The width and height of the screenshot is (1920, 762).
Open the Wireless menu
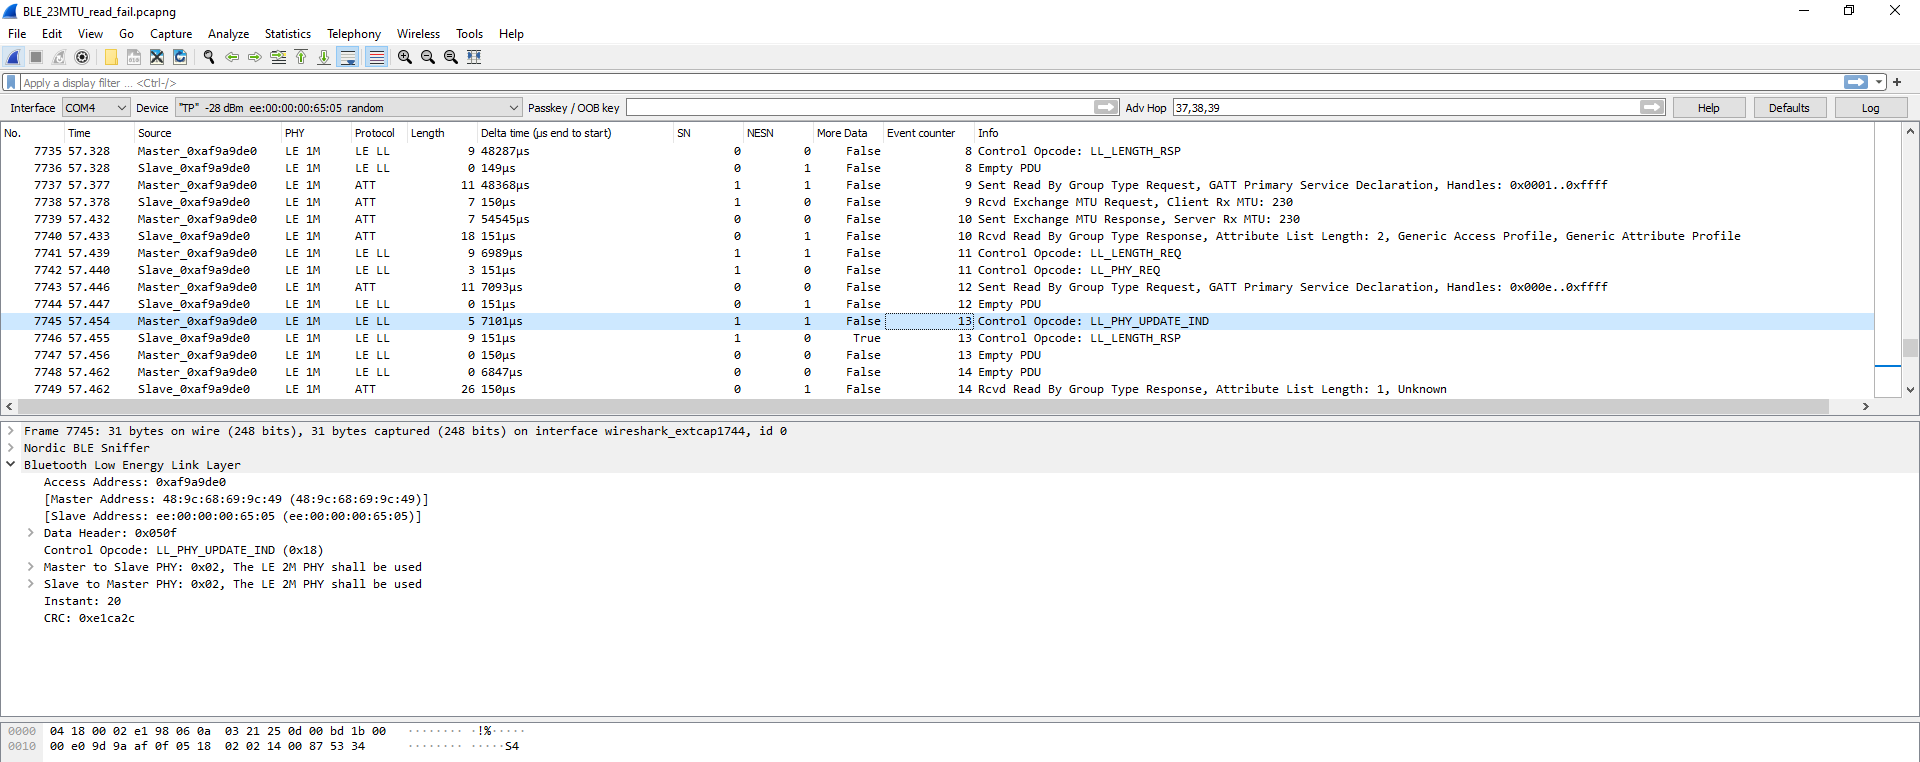(x=418, y=34)
